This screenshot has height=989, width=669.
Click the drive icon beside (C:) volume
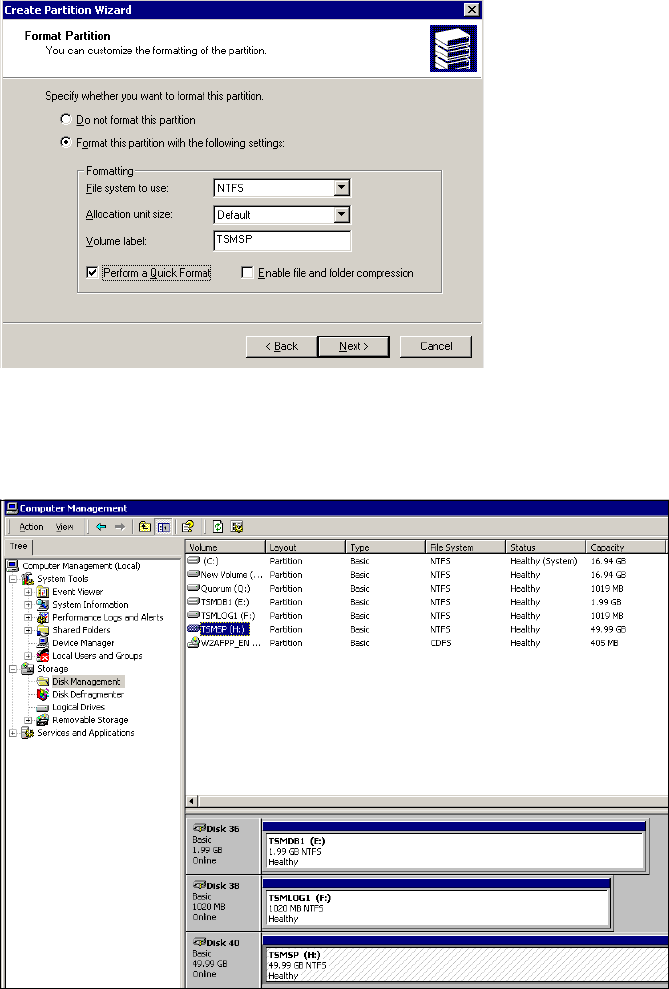click(194, 560)
